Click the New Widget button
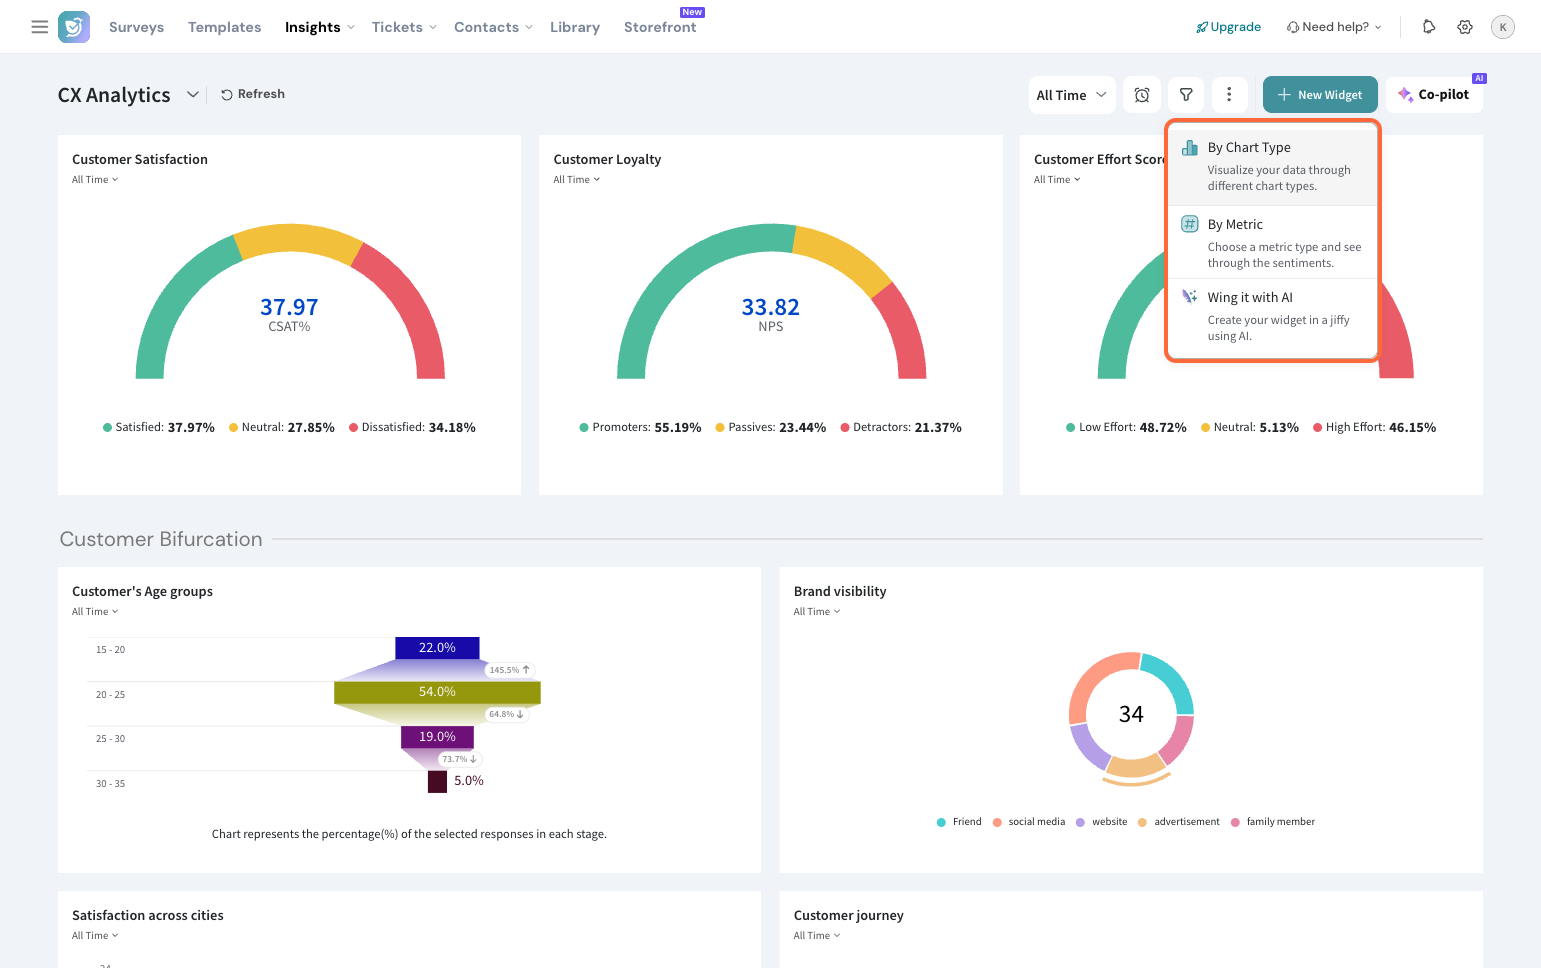Image resolution: width=1541 pixels, height=968 pixels. point(1319,95)
